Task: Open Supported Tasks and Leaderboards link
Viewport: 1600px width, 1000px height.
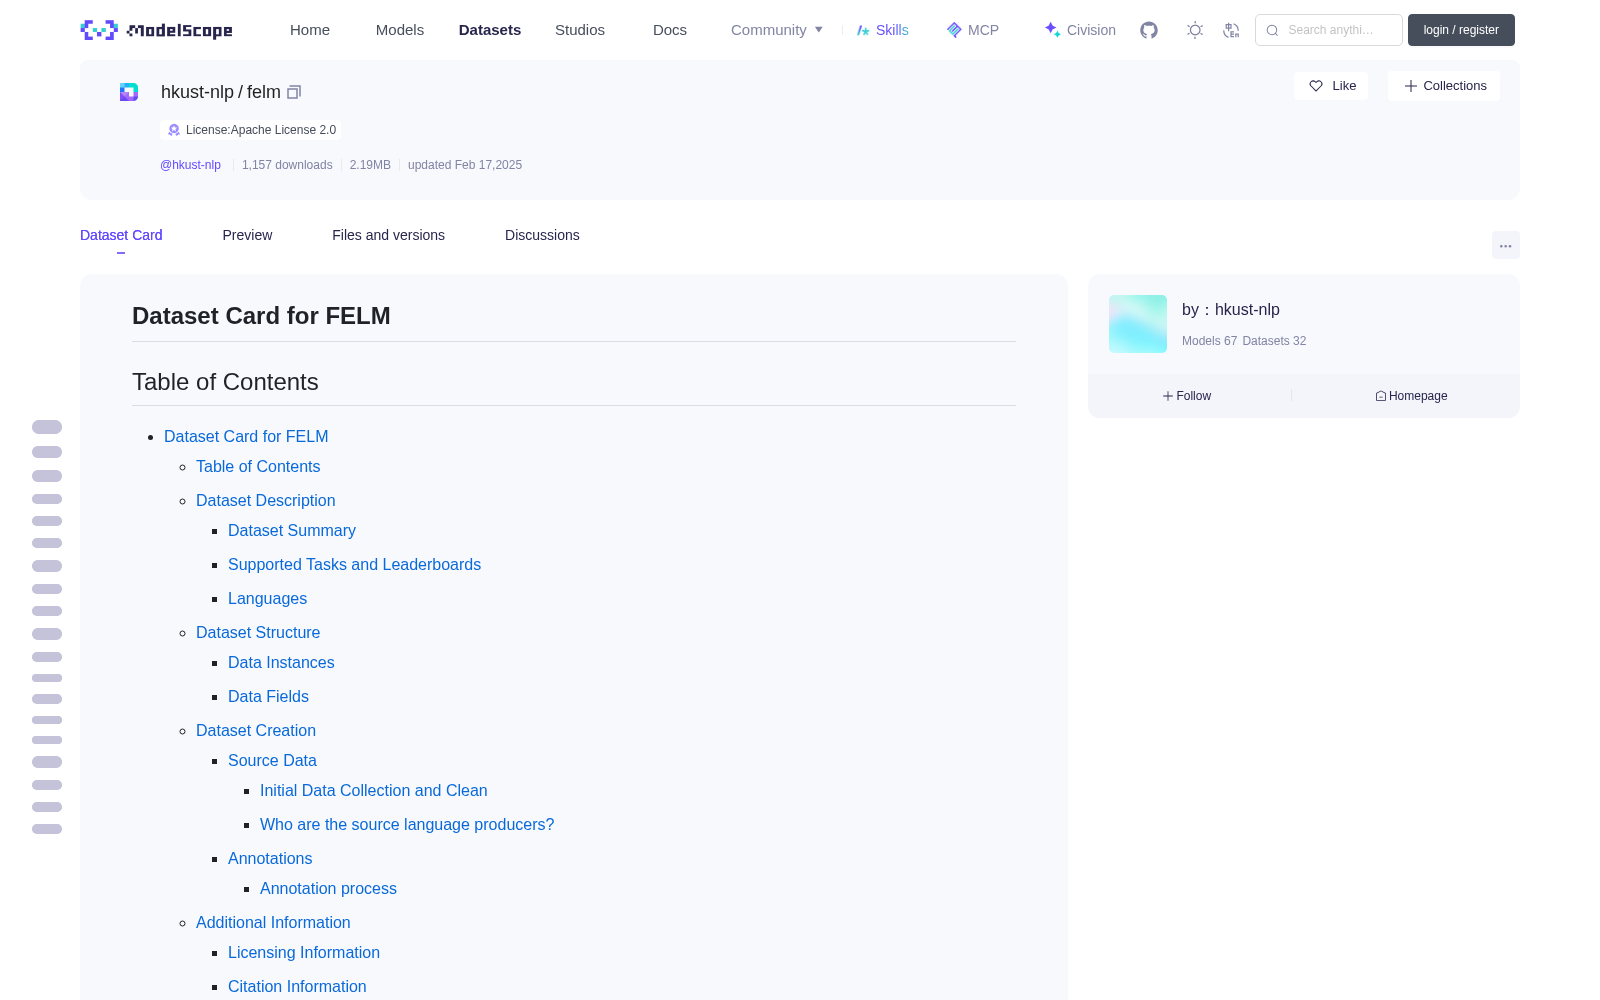Action: tap(354, 564)
